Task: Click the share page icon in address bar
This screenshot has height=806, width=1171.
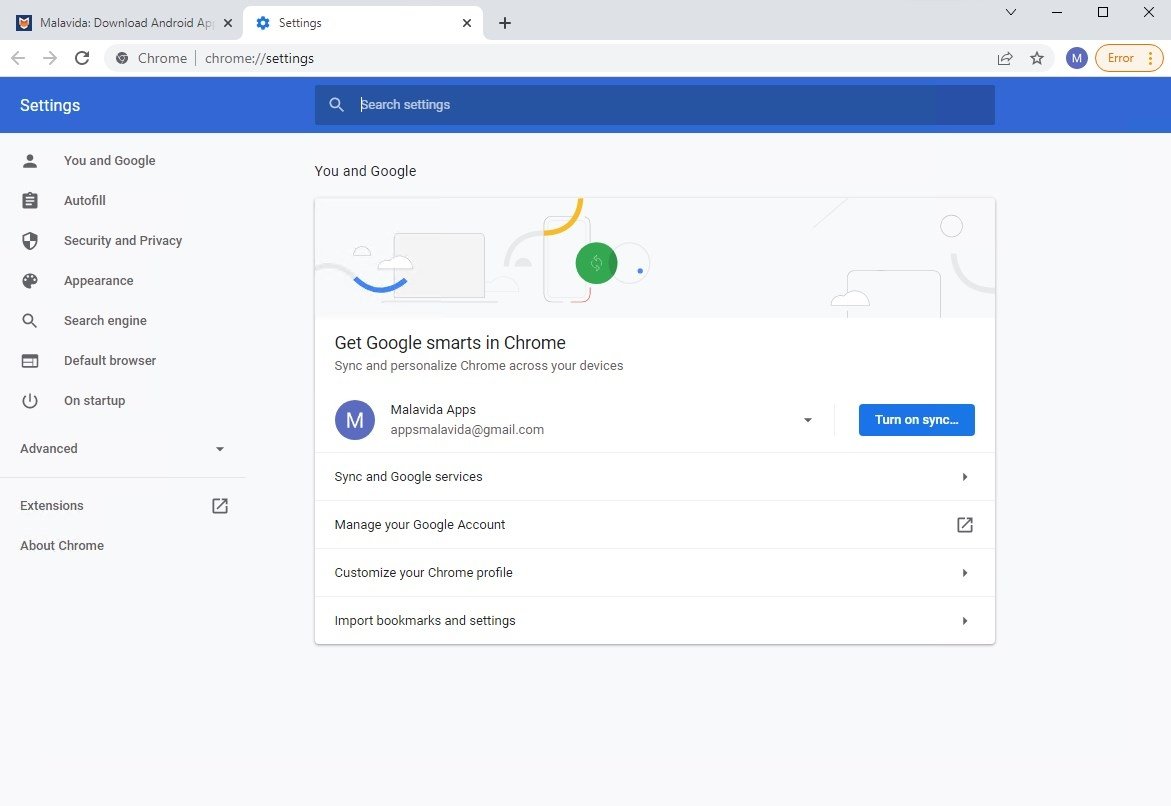Action: (x=1005, y=58)
